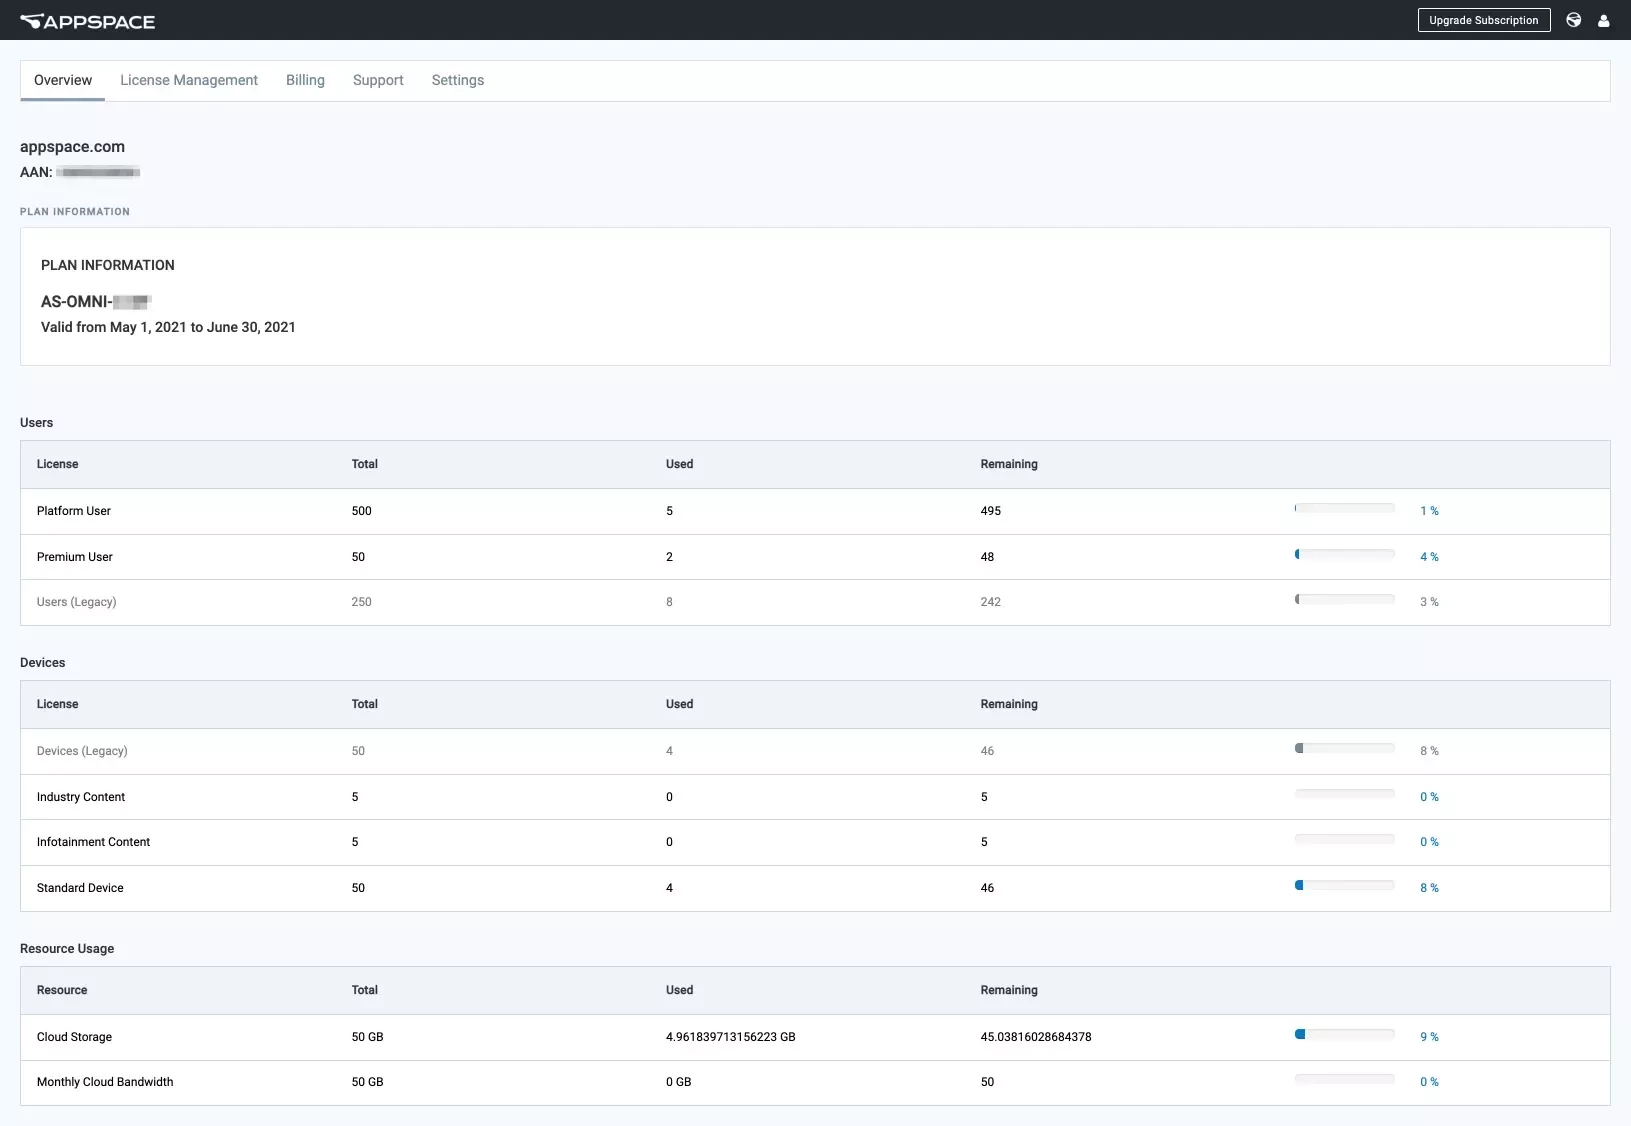Click the 4 % Premium User percentage
Screen dimensions: 1631x1126
[x=1429, y=557]
